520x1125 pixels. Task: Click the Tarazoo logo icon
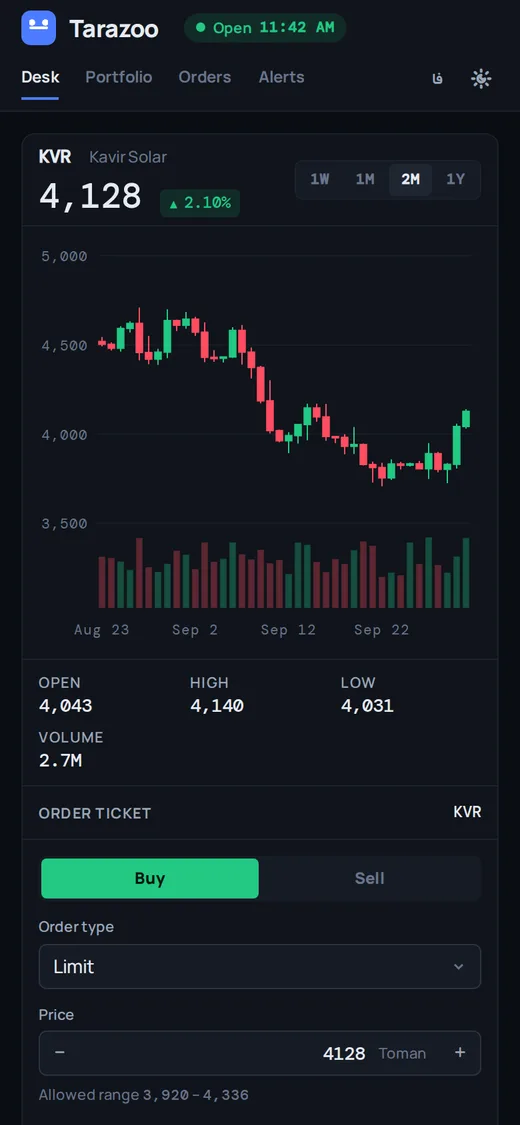pyautogui.click(x=39, y=28)
